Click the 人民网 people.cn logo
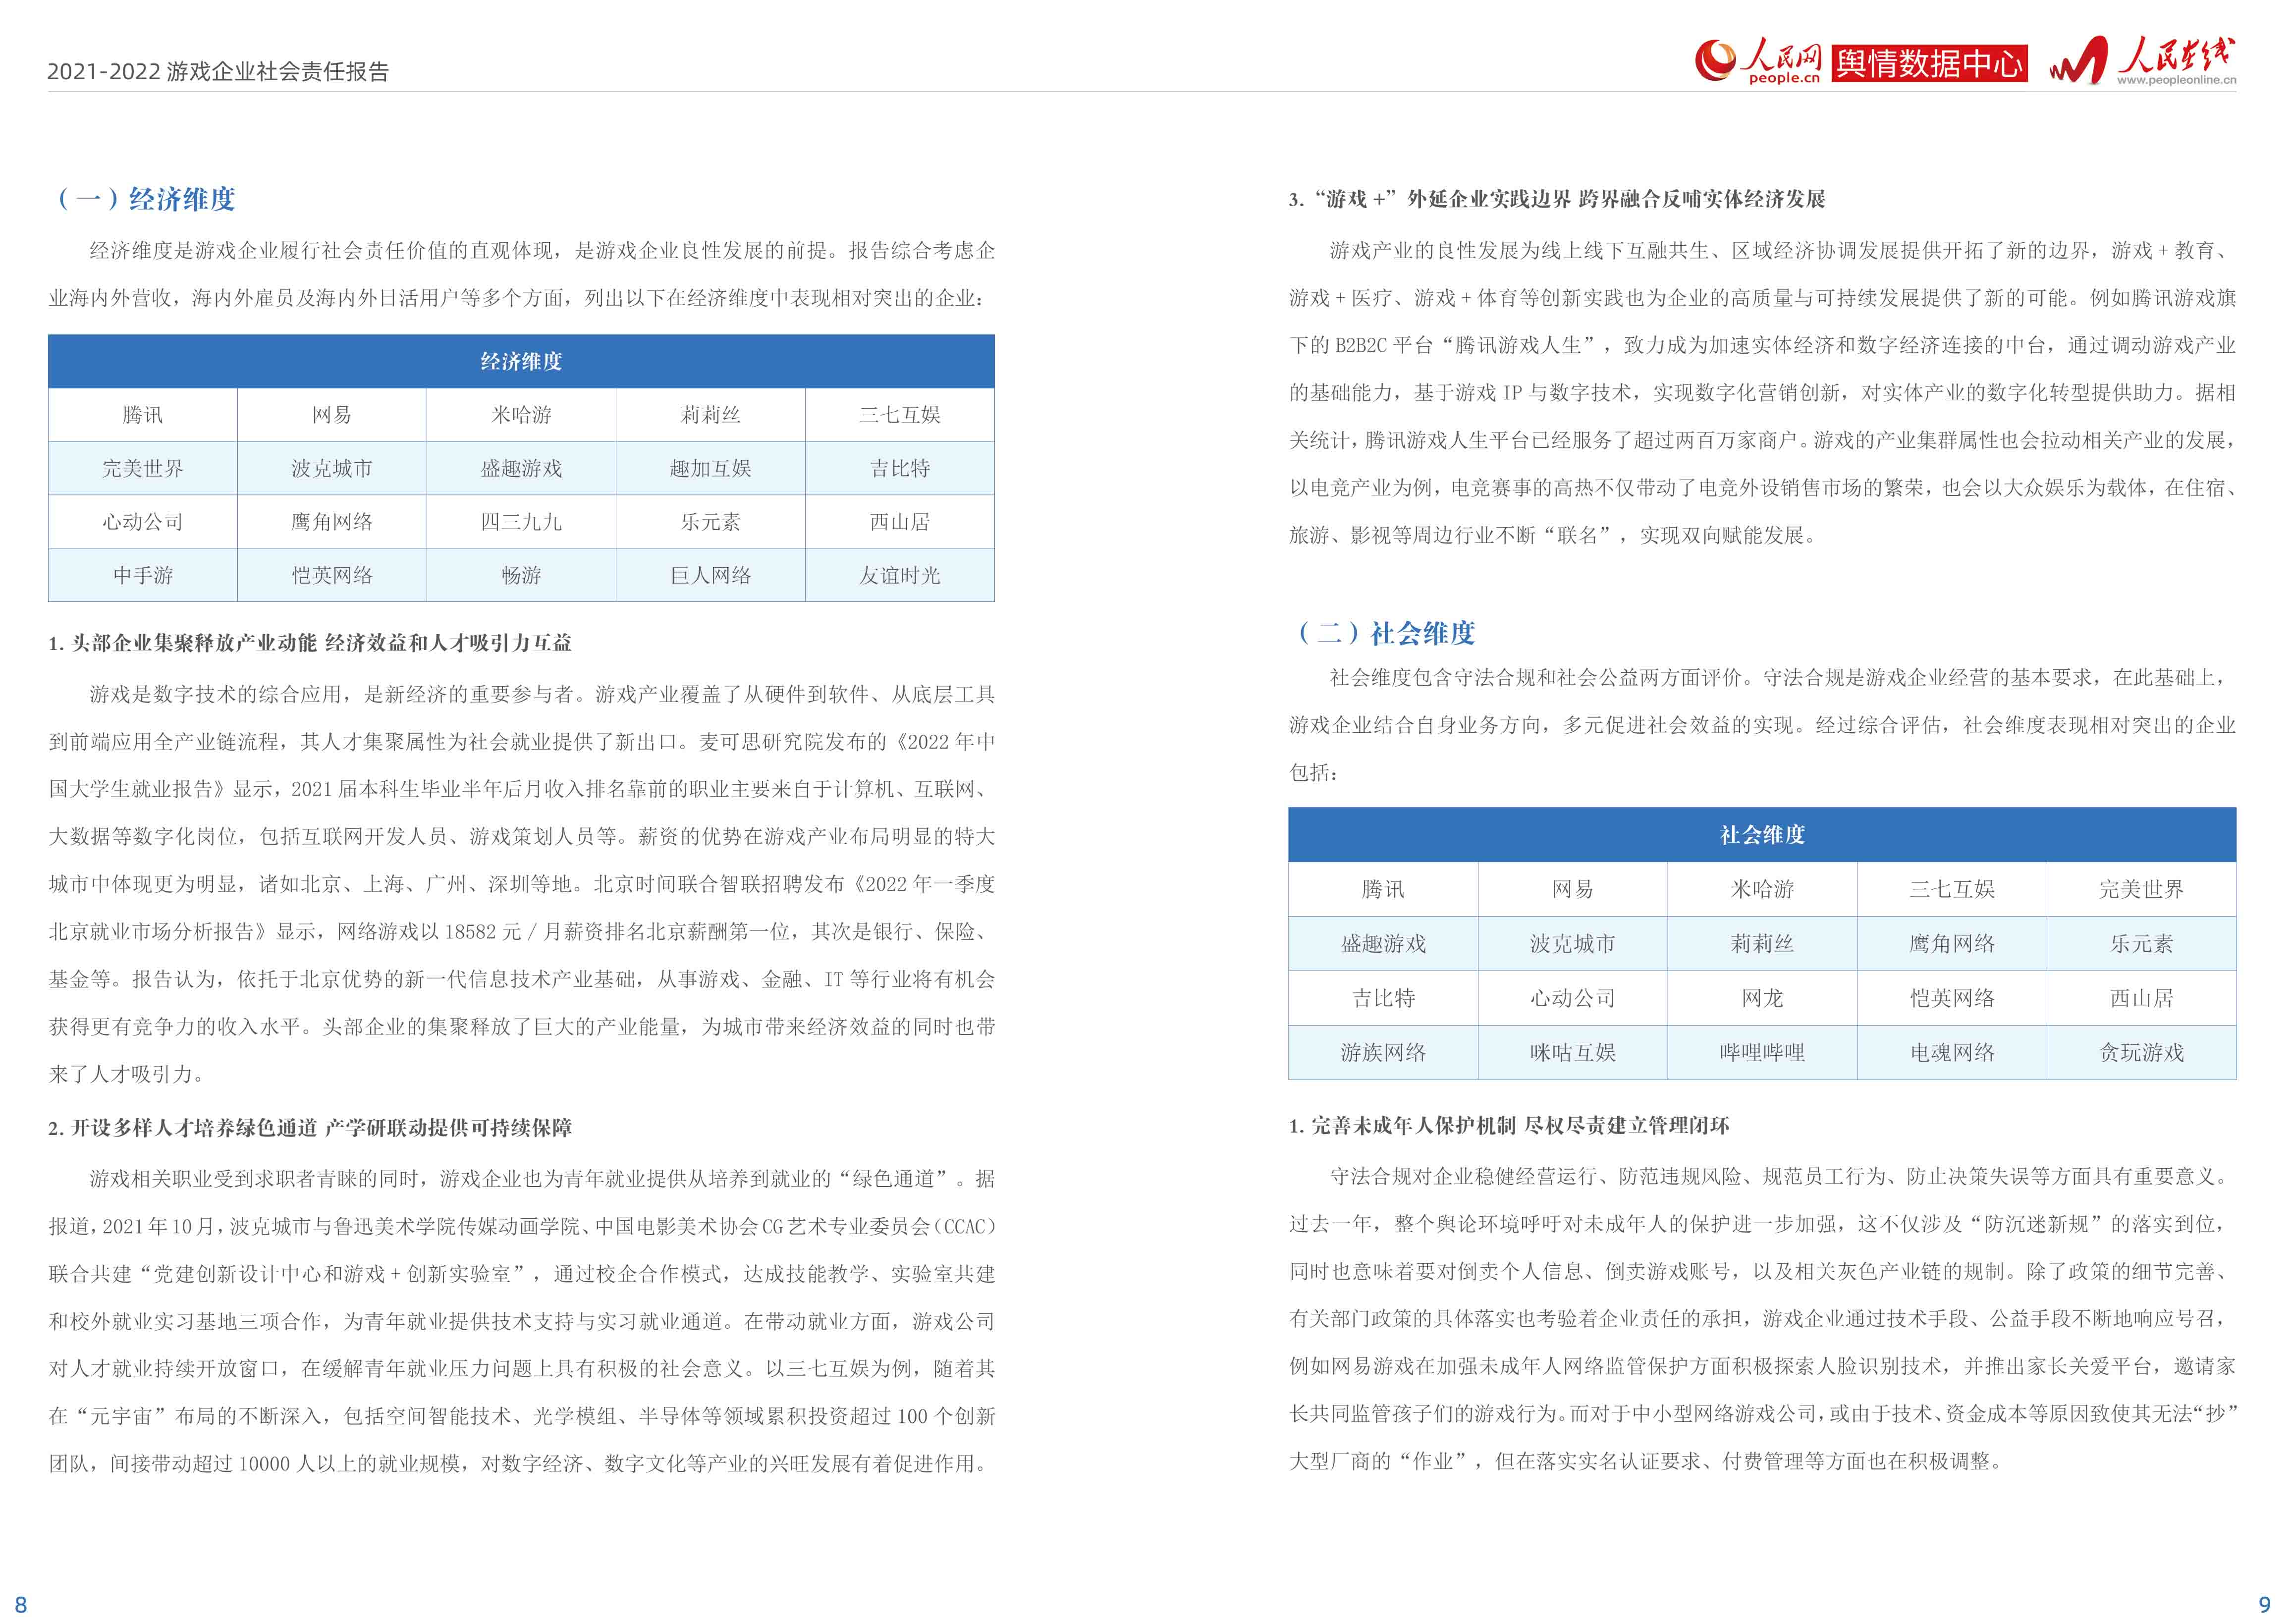The height and width of the screenshot is (1624, 2292). [x=1757, y=62]
